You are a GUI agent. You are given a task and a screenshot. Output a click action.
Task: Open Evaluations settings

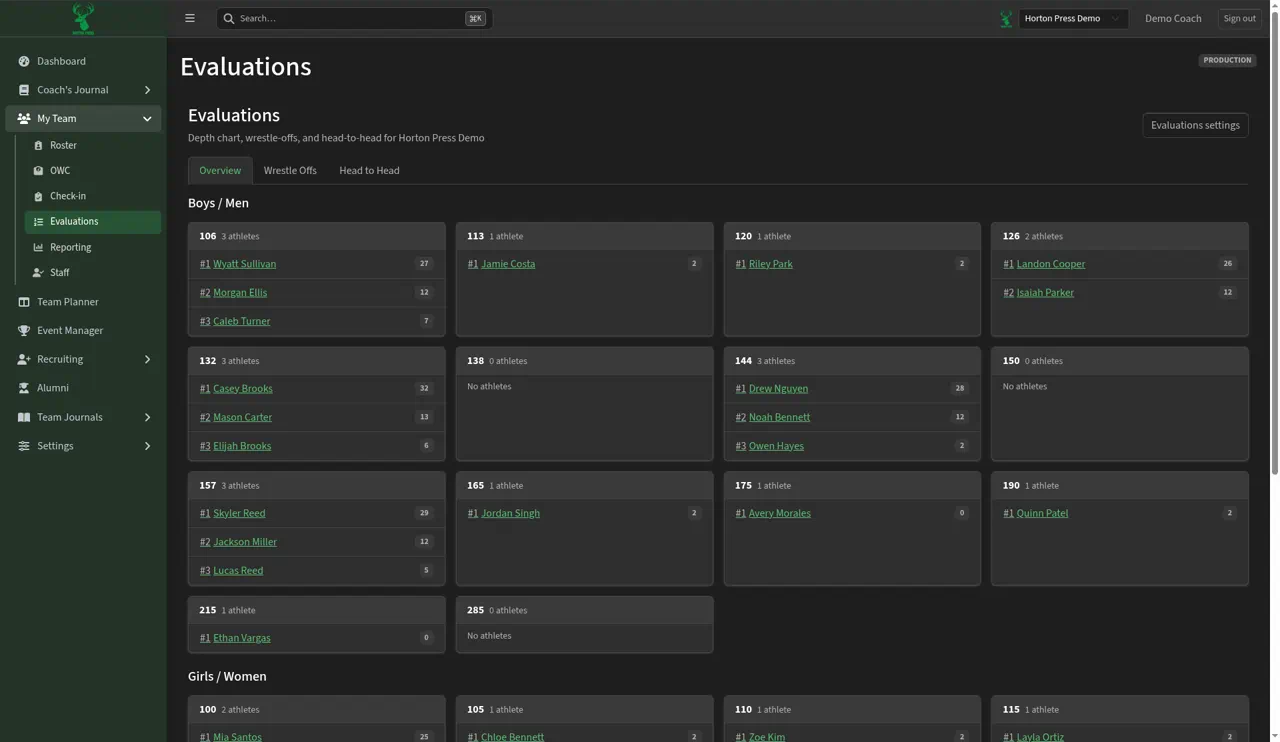1195,125
